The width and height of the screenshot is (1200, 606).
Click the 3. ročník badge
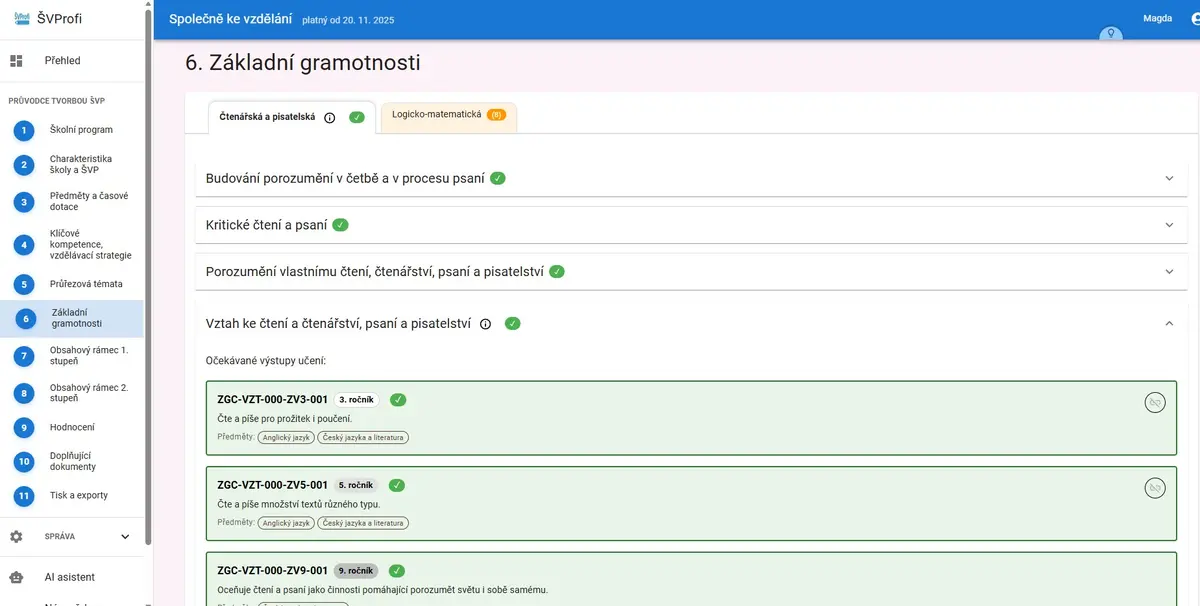(357, 400)
